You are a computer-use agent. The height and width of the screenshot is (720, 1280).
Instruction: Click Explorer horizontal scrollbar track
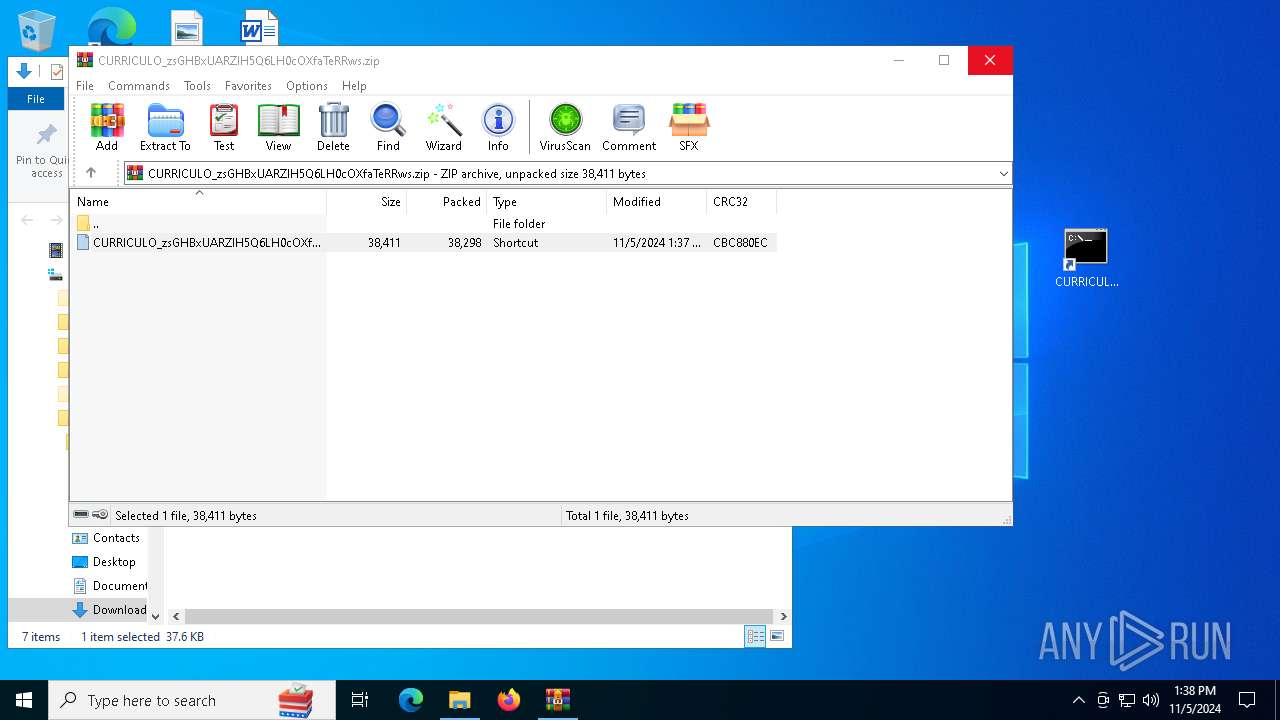480,616
